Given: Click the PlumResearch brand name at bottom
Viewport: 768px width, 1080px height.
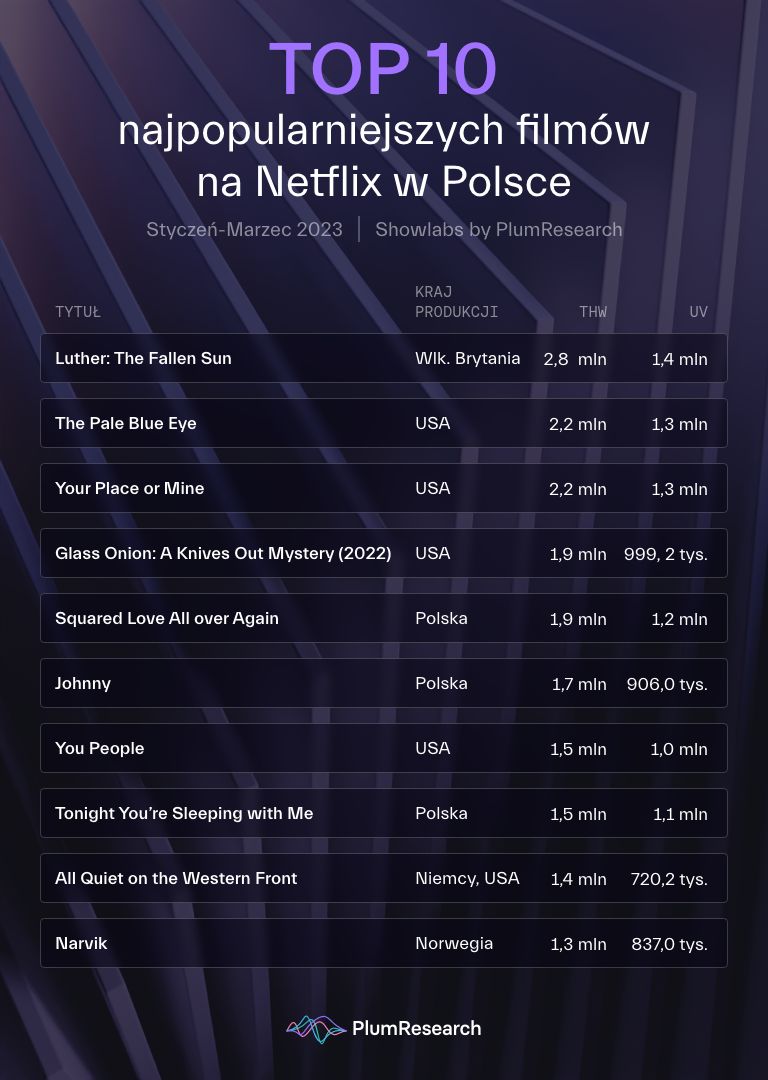Looking at the screenshot, I should (x=416, y=1028).
